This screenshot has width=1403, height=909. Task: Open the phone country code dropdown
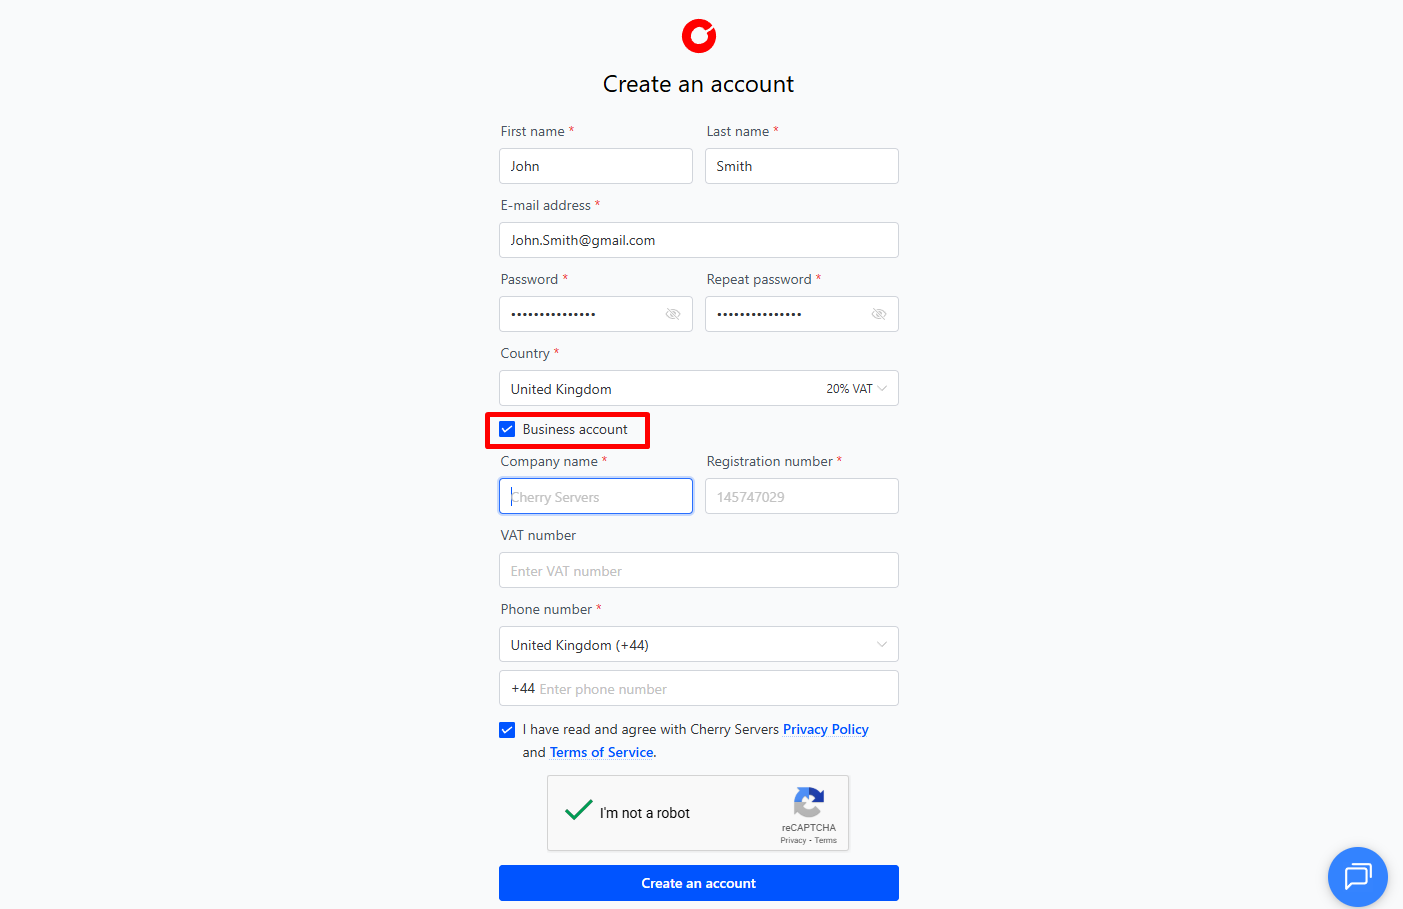tap(698, 645)
